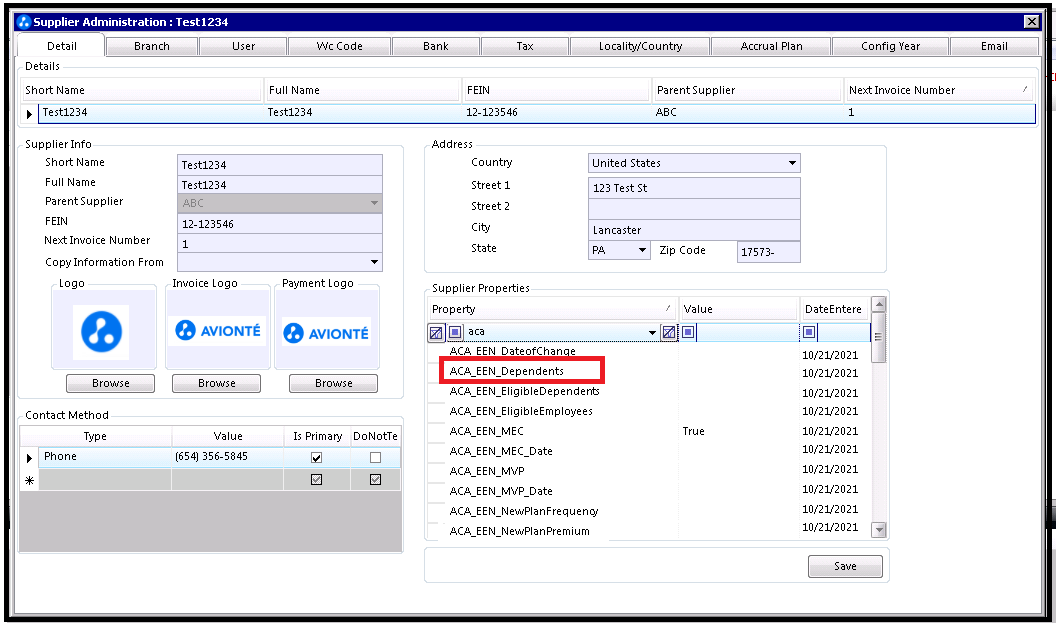Image resolution: width=1056 pixels, height=626 pixels.
Task: Click the Value column filter operator icon
Action: click(x=688, y=332)
